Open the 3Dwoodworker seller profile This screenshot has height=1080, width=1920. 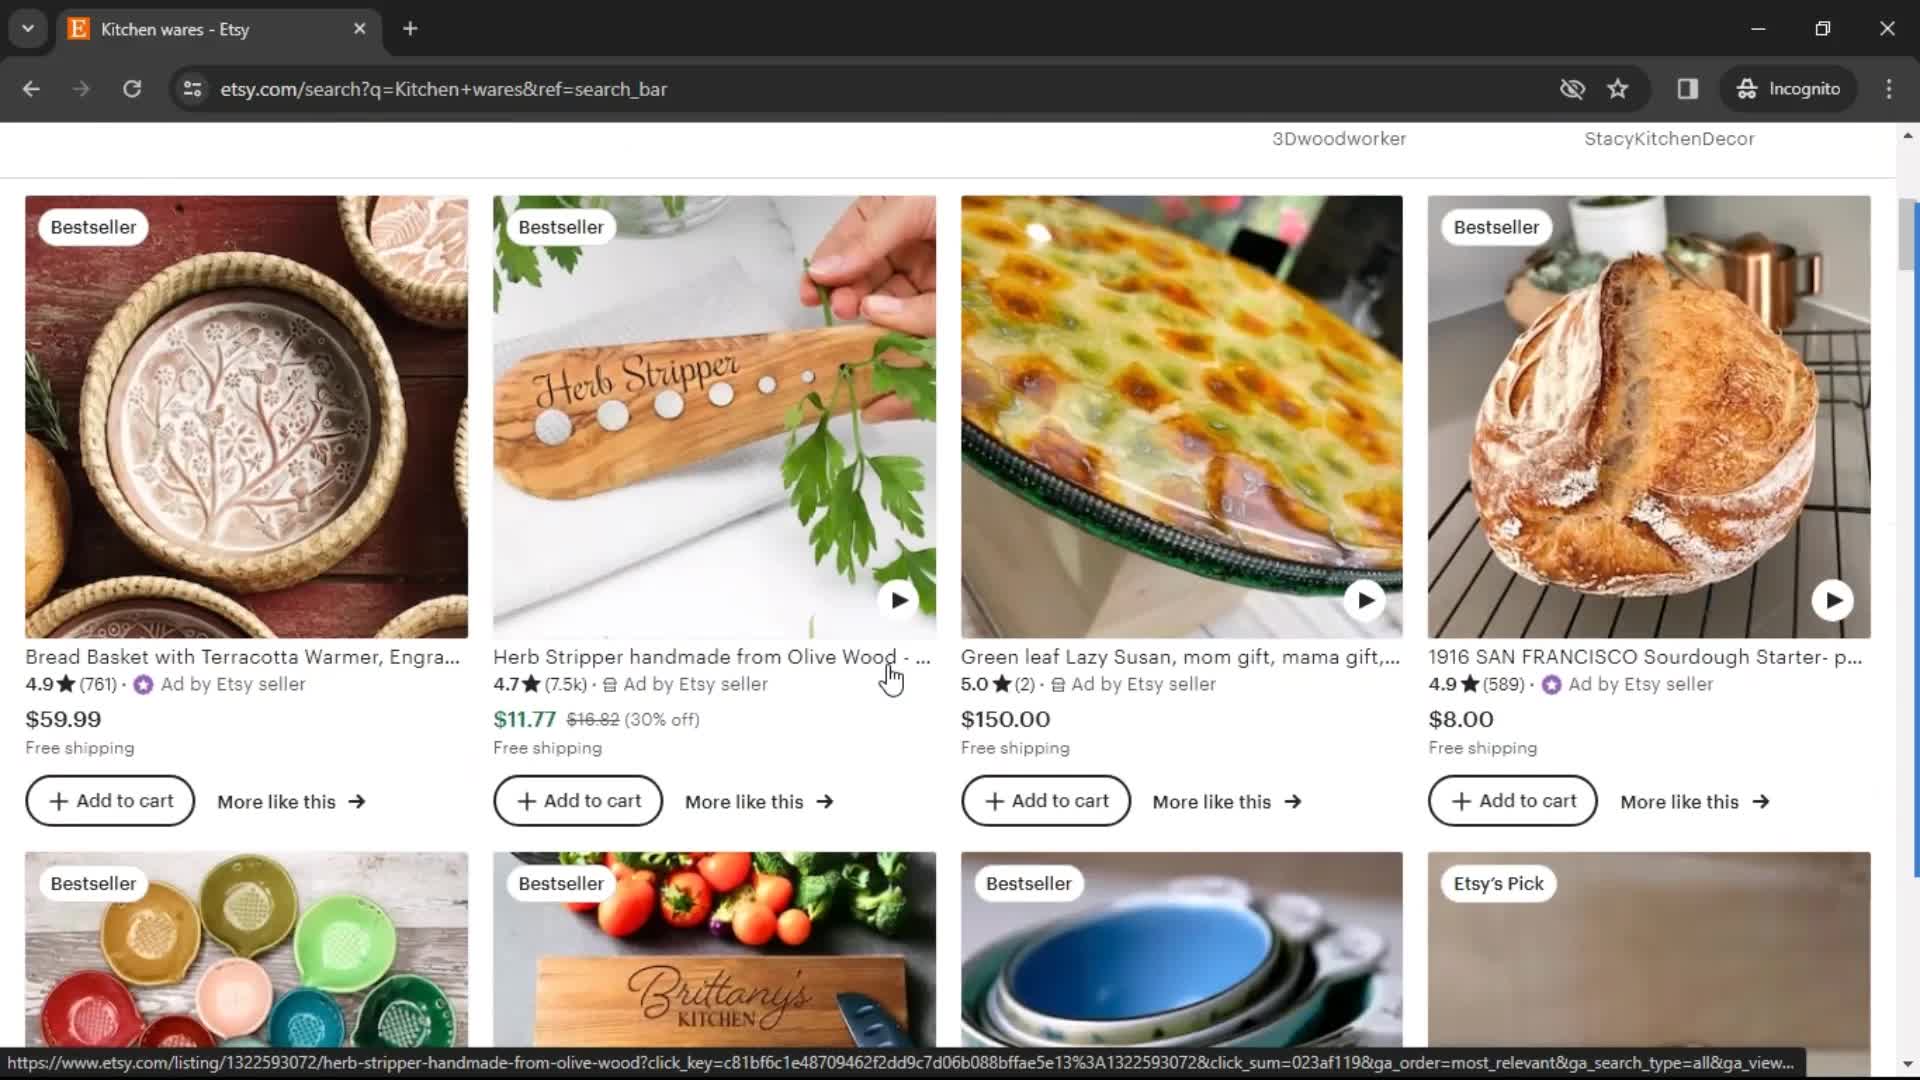pos(1338,138)
